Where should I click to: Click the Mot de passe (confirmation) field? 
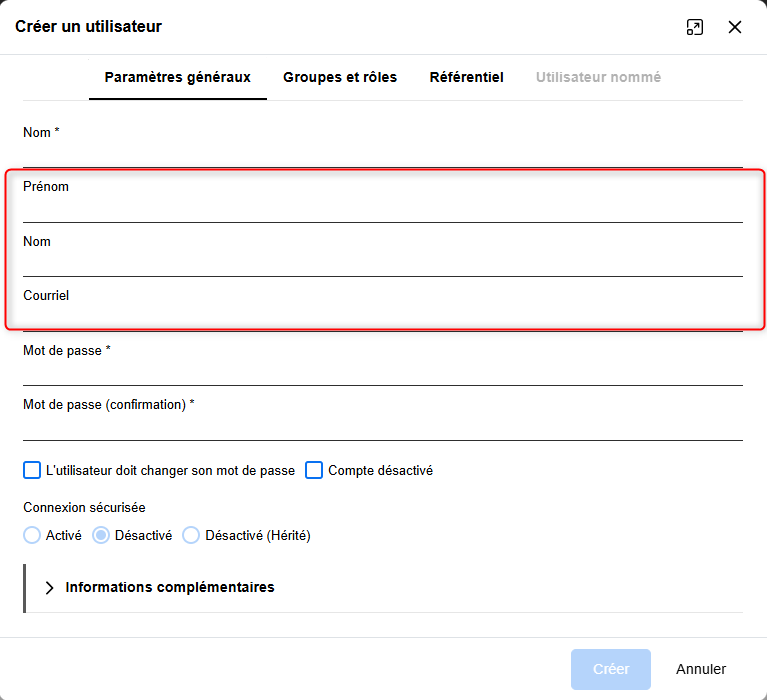pos(382,427)
